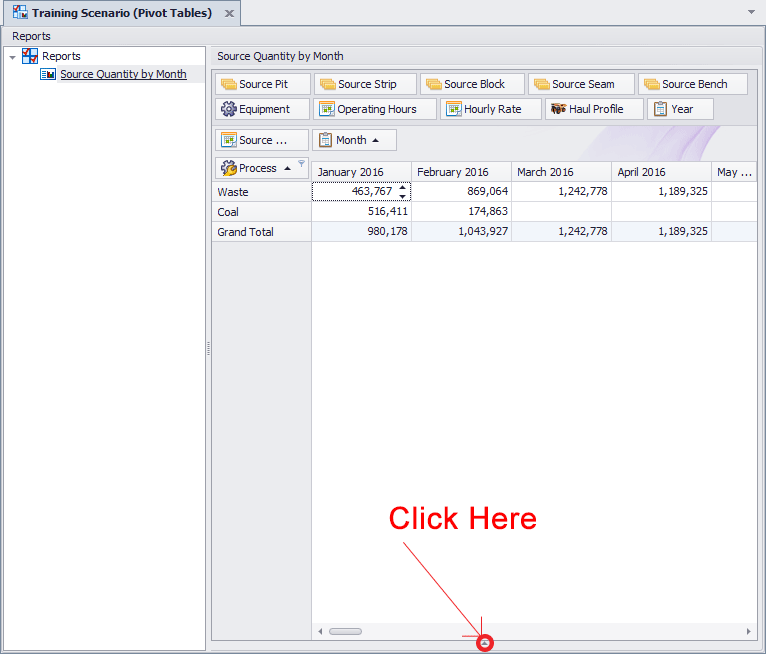The height and width of the screenshot is (654, 766).
Task: Click the Equipment field button
Action: (263, 109)
